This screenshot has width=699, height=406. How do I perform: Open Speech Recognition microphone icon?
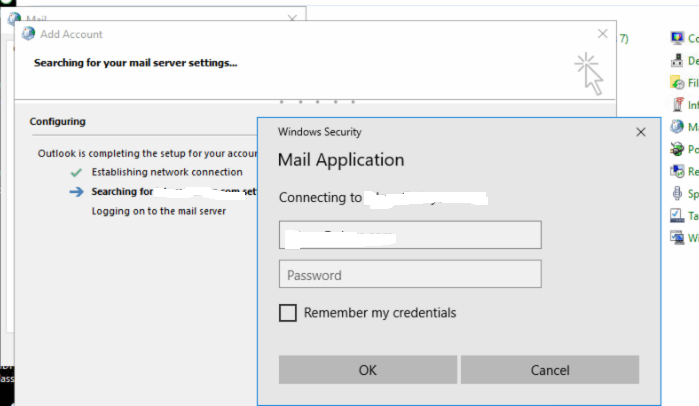click(x=677, y=193)
